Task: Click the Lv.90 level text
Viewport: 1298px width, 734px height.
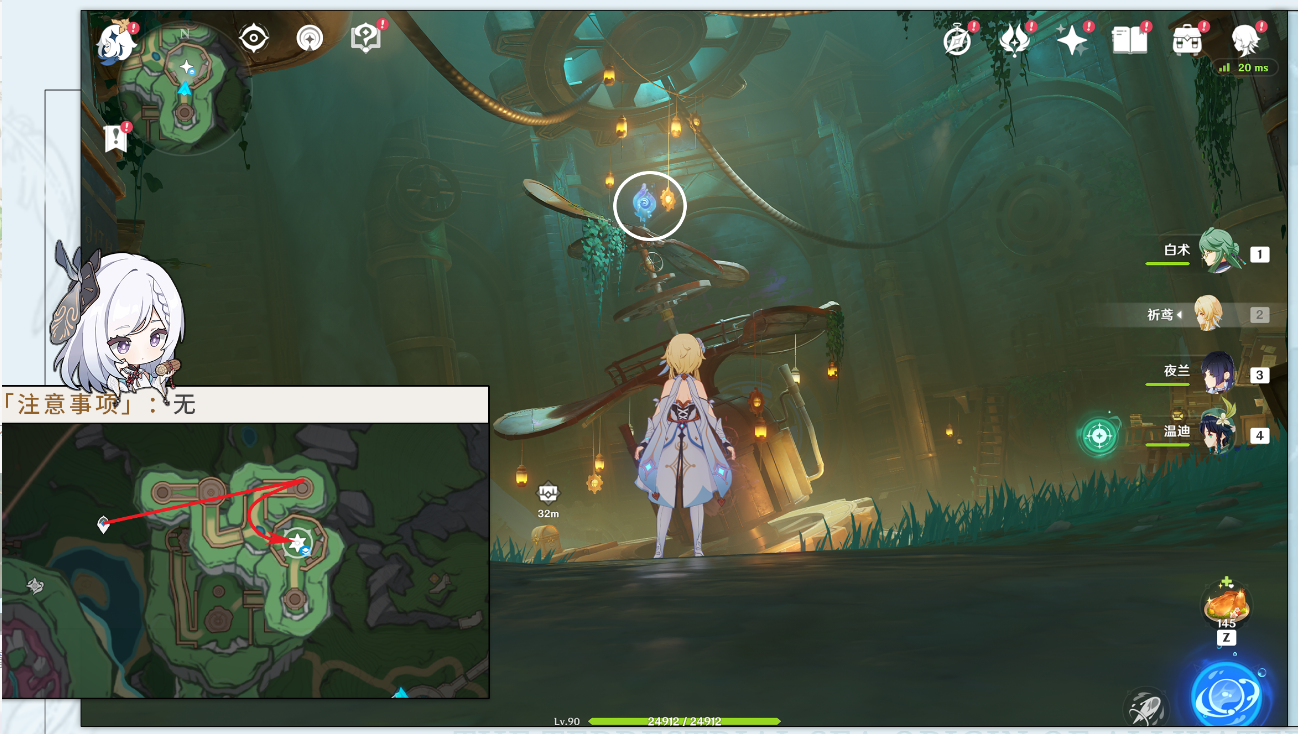Action: point(567,721)
